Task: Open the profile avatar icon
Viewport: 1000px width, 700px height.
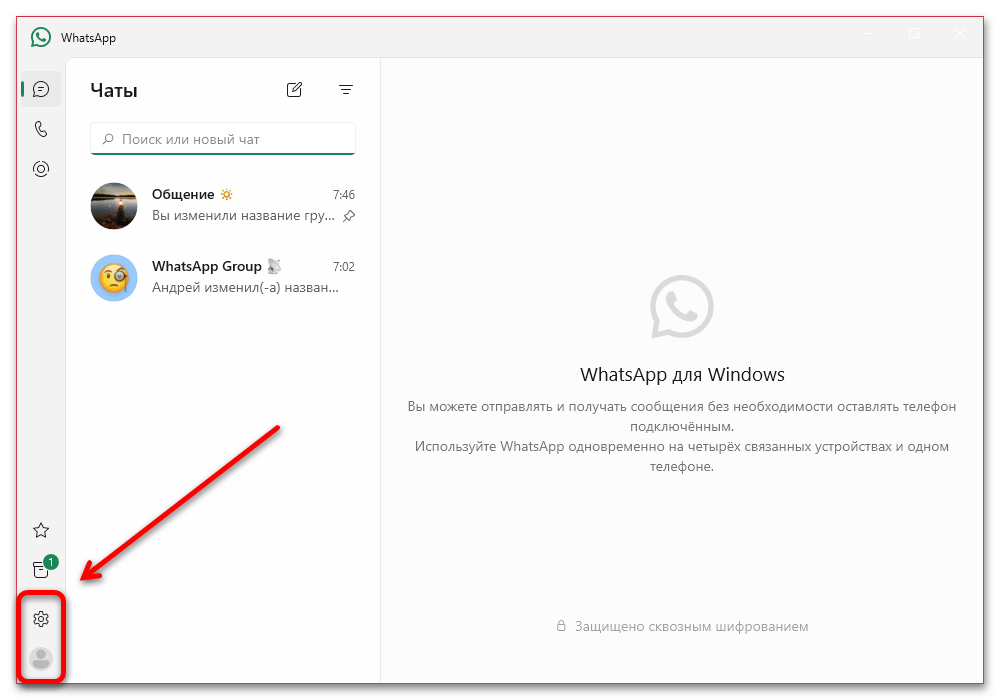Action: (41, 659)
